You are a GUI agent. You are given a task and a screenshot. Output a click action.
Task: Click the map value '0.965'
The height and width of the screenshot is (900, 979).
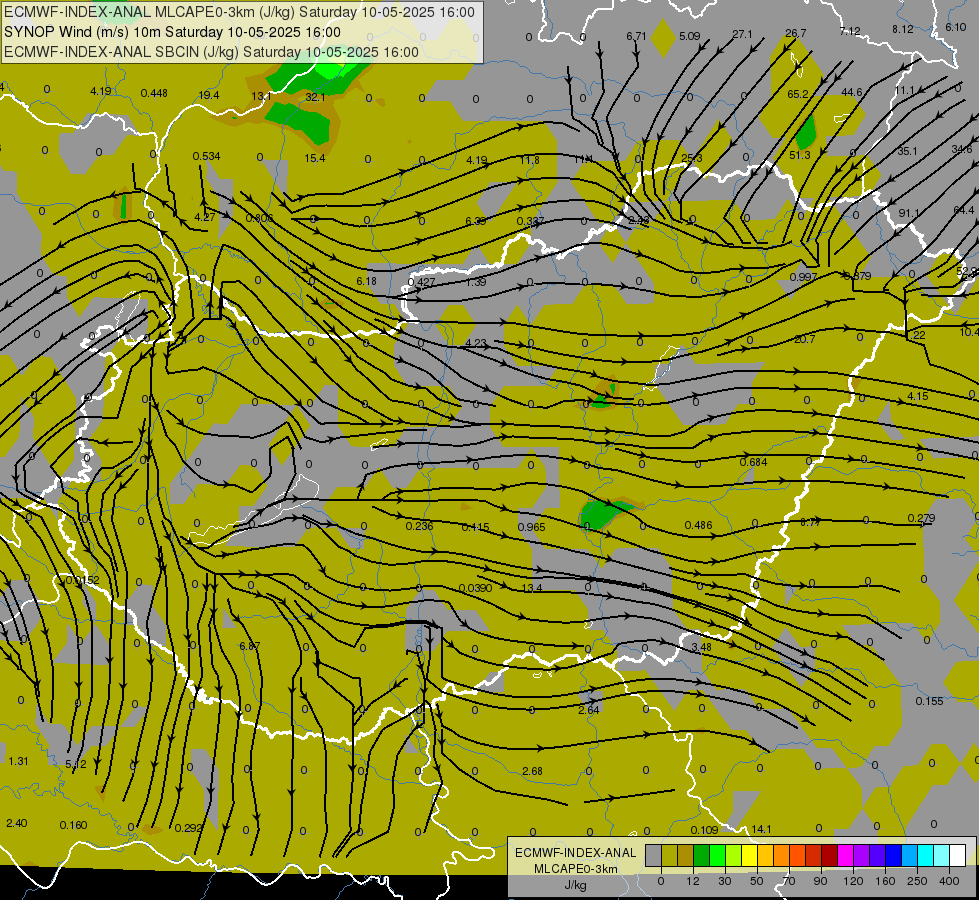[532, 527]
